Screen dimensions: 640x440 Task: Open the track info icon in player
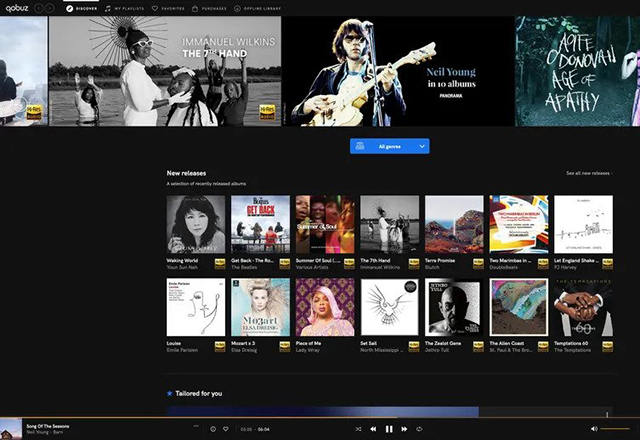213,429
